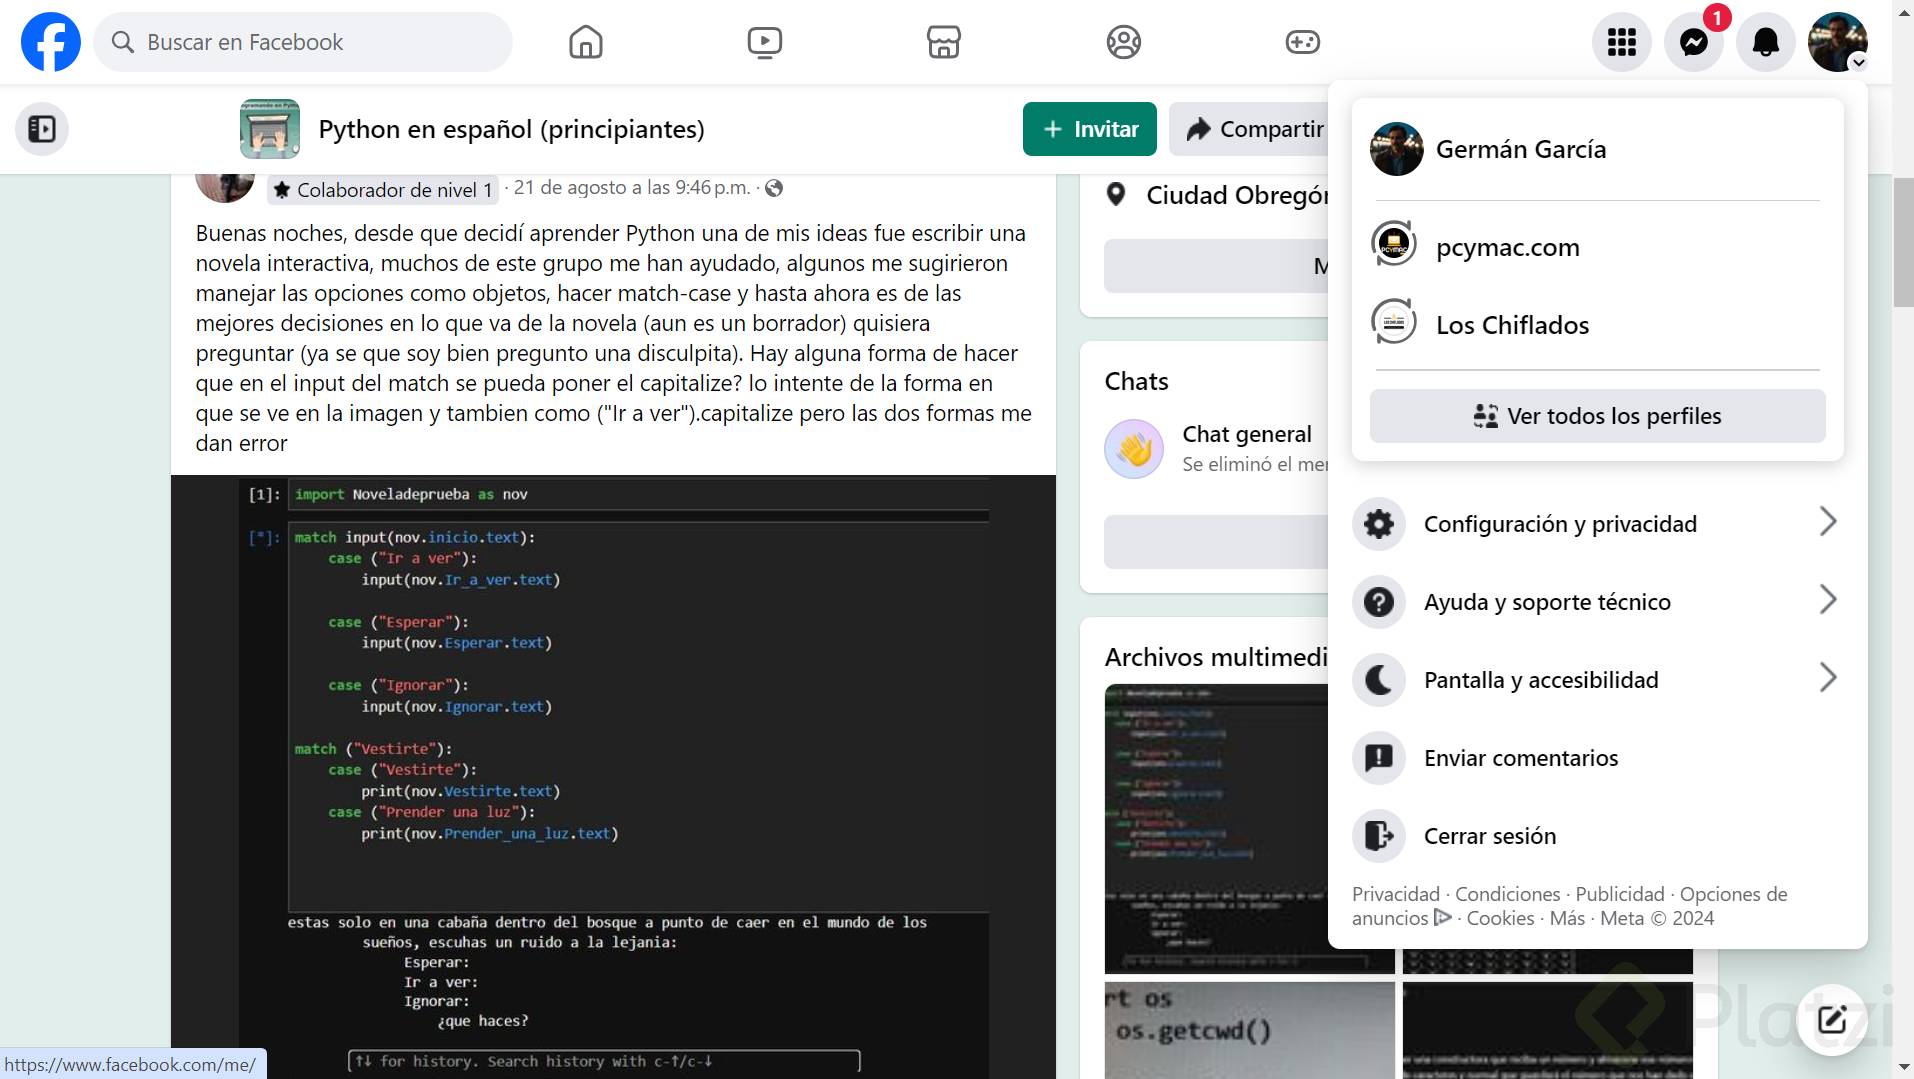The width and height of the screenshot is (1914, 1079).
Task: Click the Ayuda y soporte question mark icon
Action: coord(1379,601)
